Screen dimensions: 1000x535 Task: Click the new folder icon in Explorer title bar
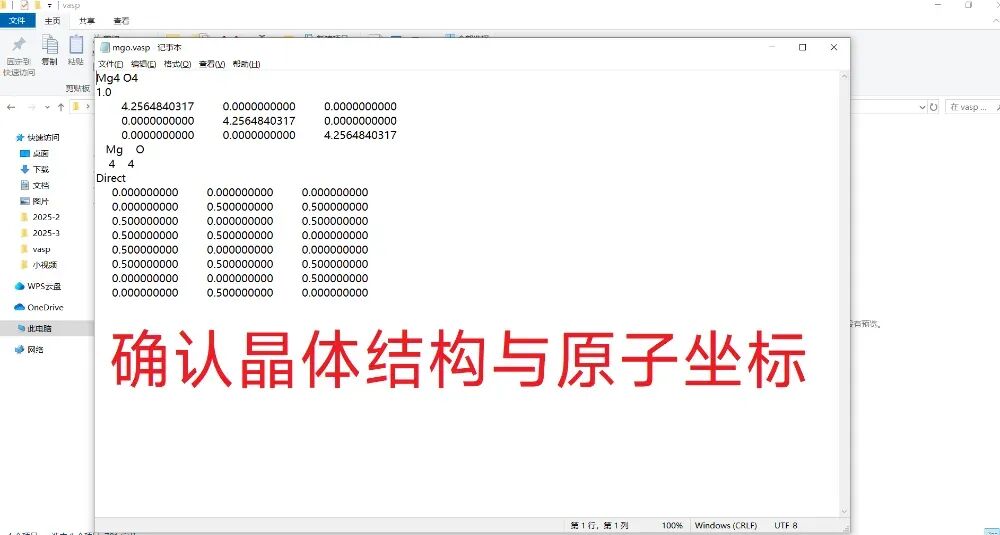click(38, 5)
